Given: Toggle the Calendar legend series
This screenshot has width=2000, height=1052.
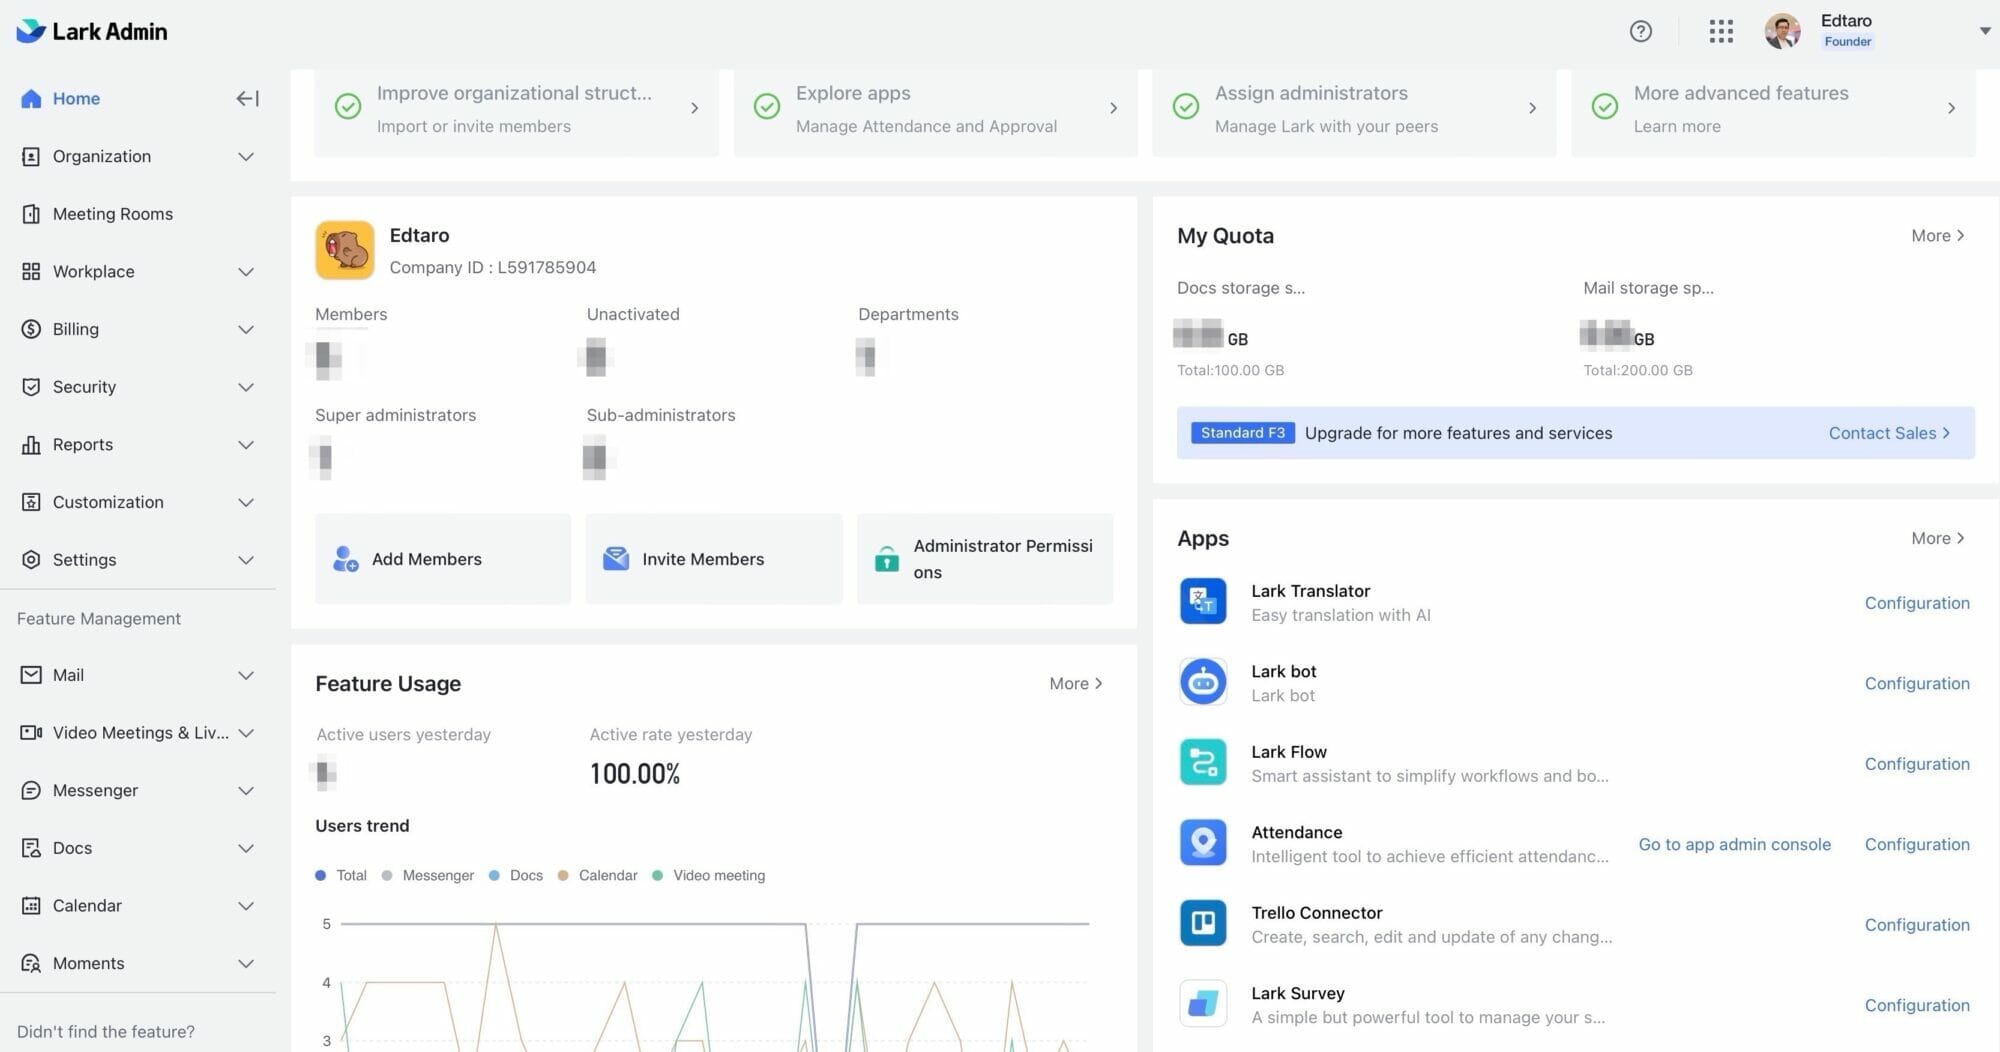Looking at the screenshot, I should [598, 875].
